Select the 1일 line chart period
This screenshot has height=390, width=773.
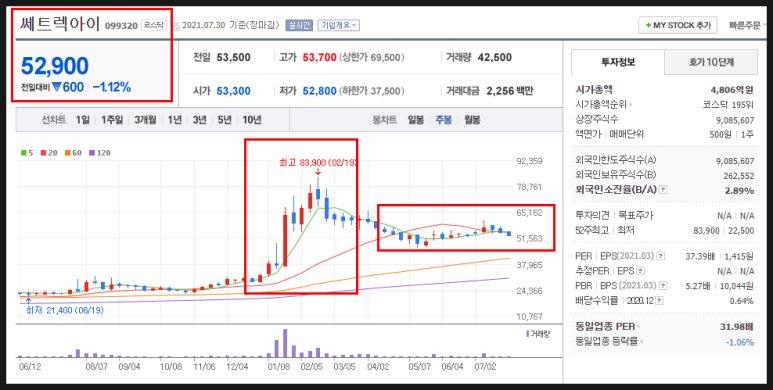click(83, 120)
